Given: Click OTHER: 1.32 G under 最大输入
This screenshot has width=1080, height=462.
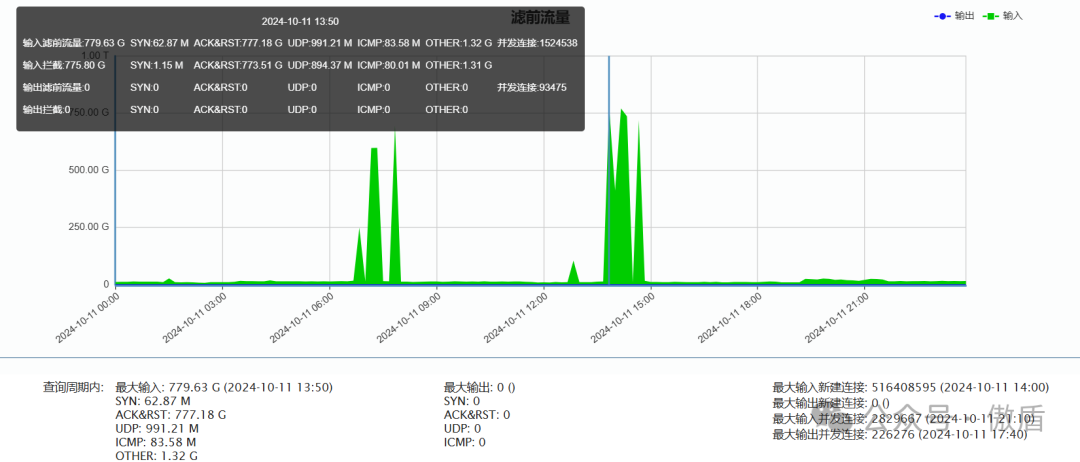Looking at the screenshot, I should pos(157,456).
